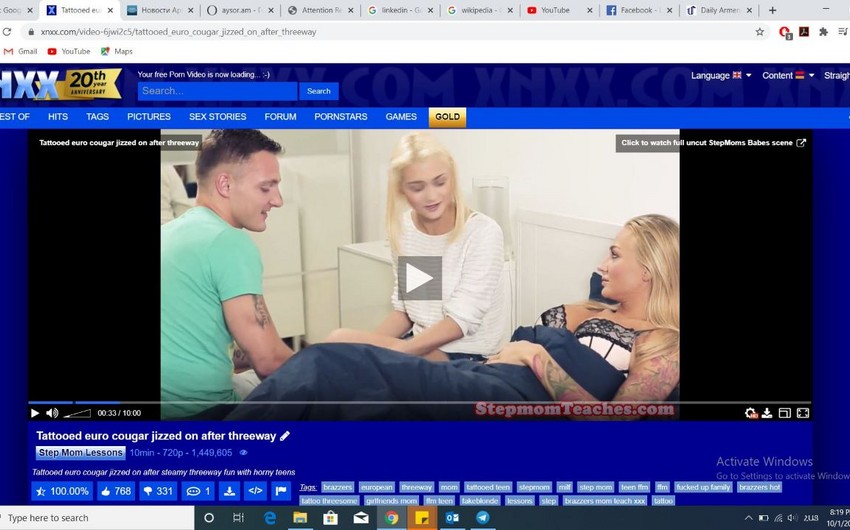Open the Gmail bookmark link

[x=20, y=51]
